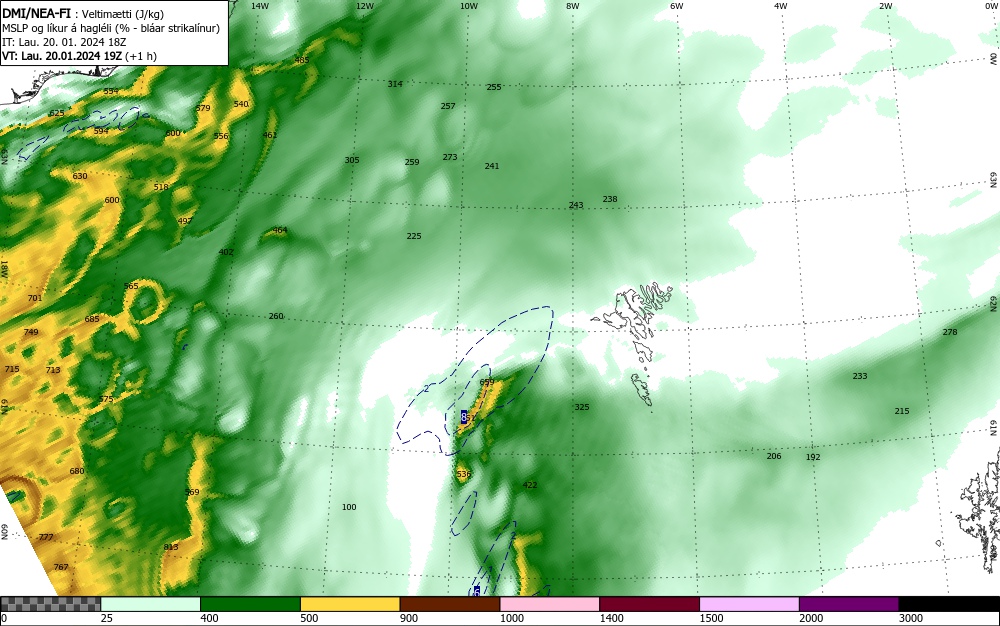Click the purple 2000–3000 legend swatch

point(849,604)
